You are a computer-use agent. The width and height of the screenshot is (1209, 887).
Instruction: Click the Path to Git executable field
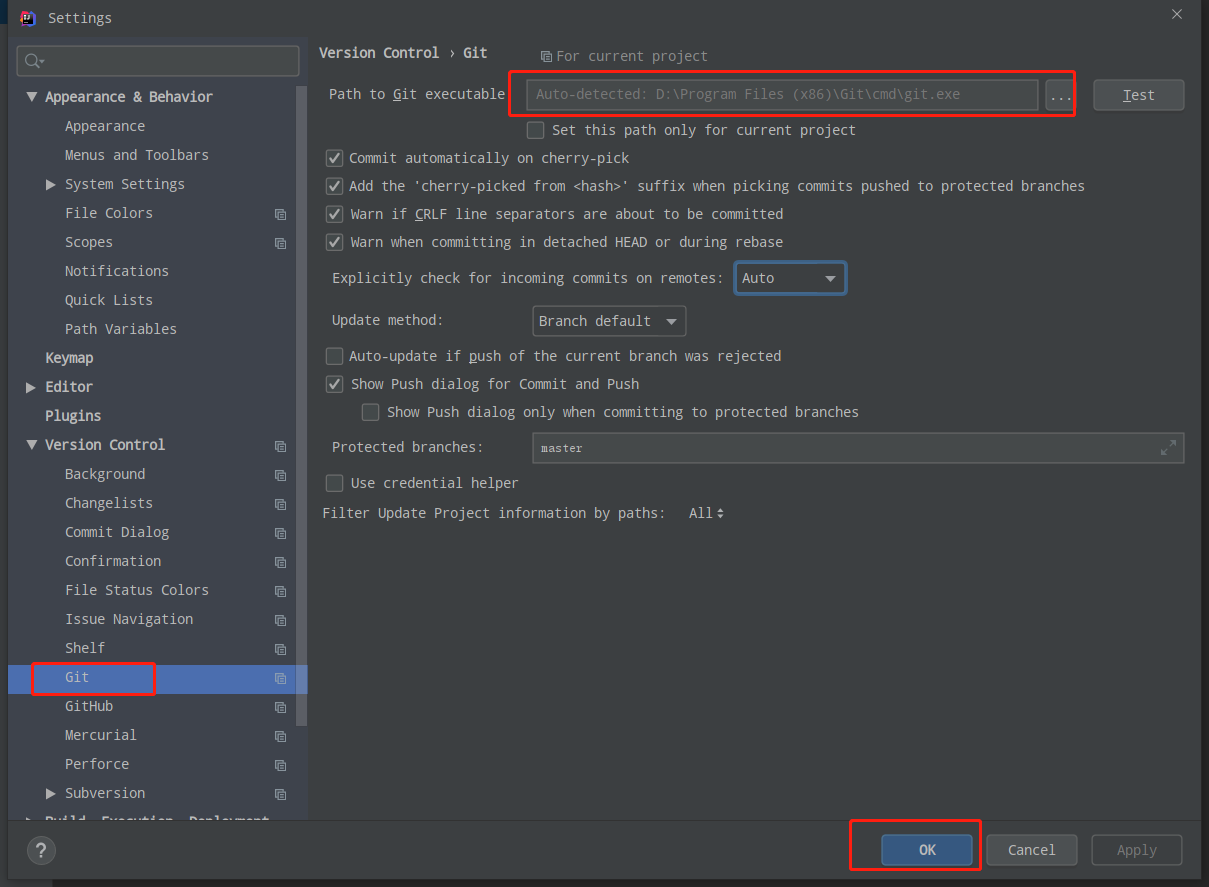pos(782,95)
